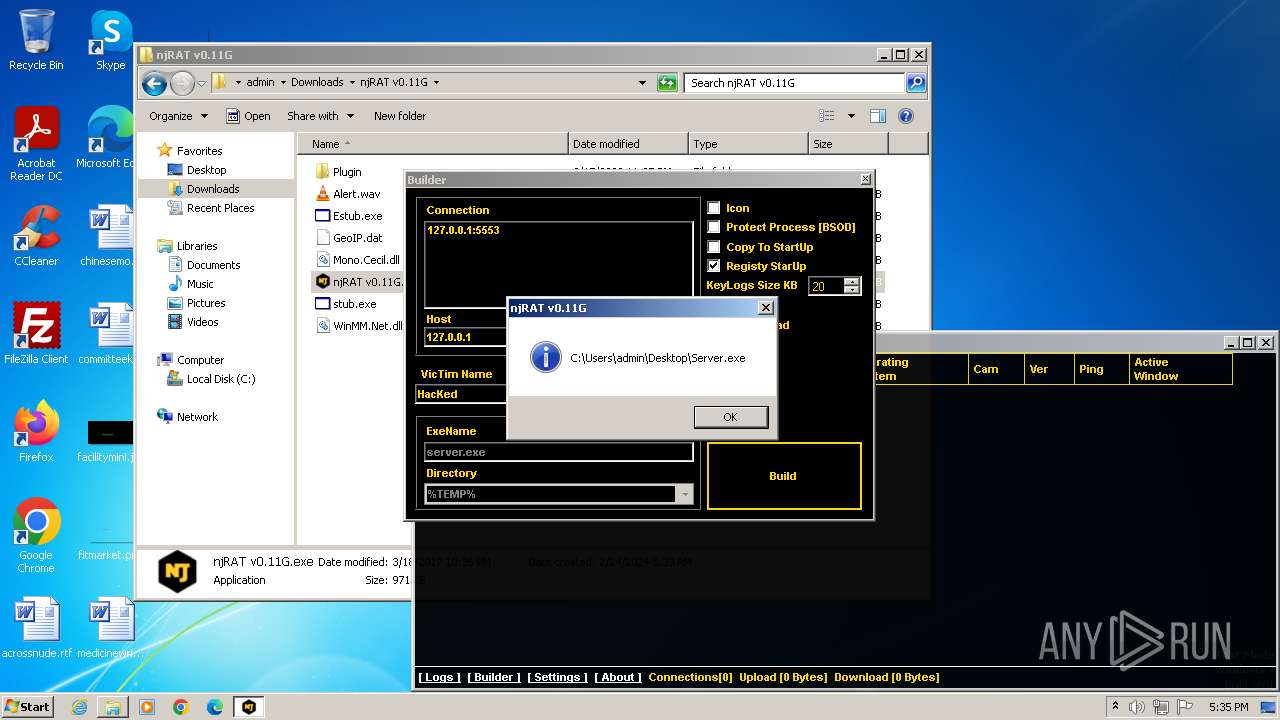This screenshot has width=1280, height=720.
Task: Sort by Date modified column header
Action: click(628, 144)
